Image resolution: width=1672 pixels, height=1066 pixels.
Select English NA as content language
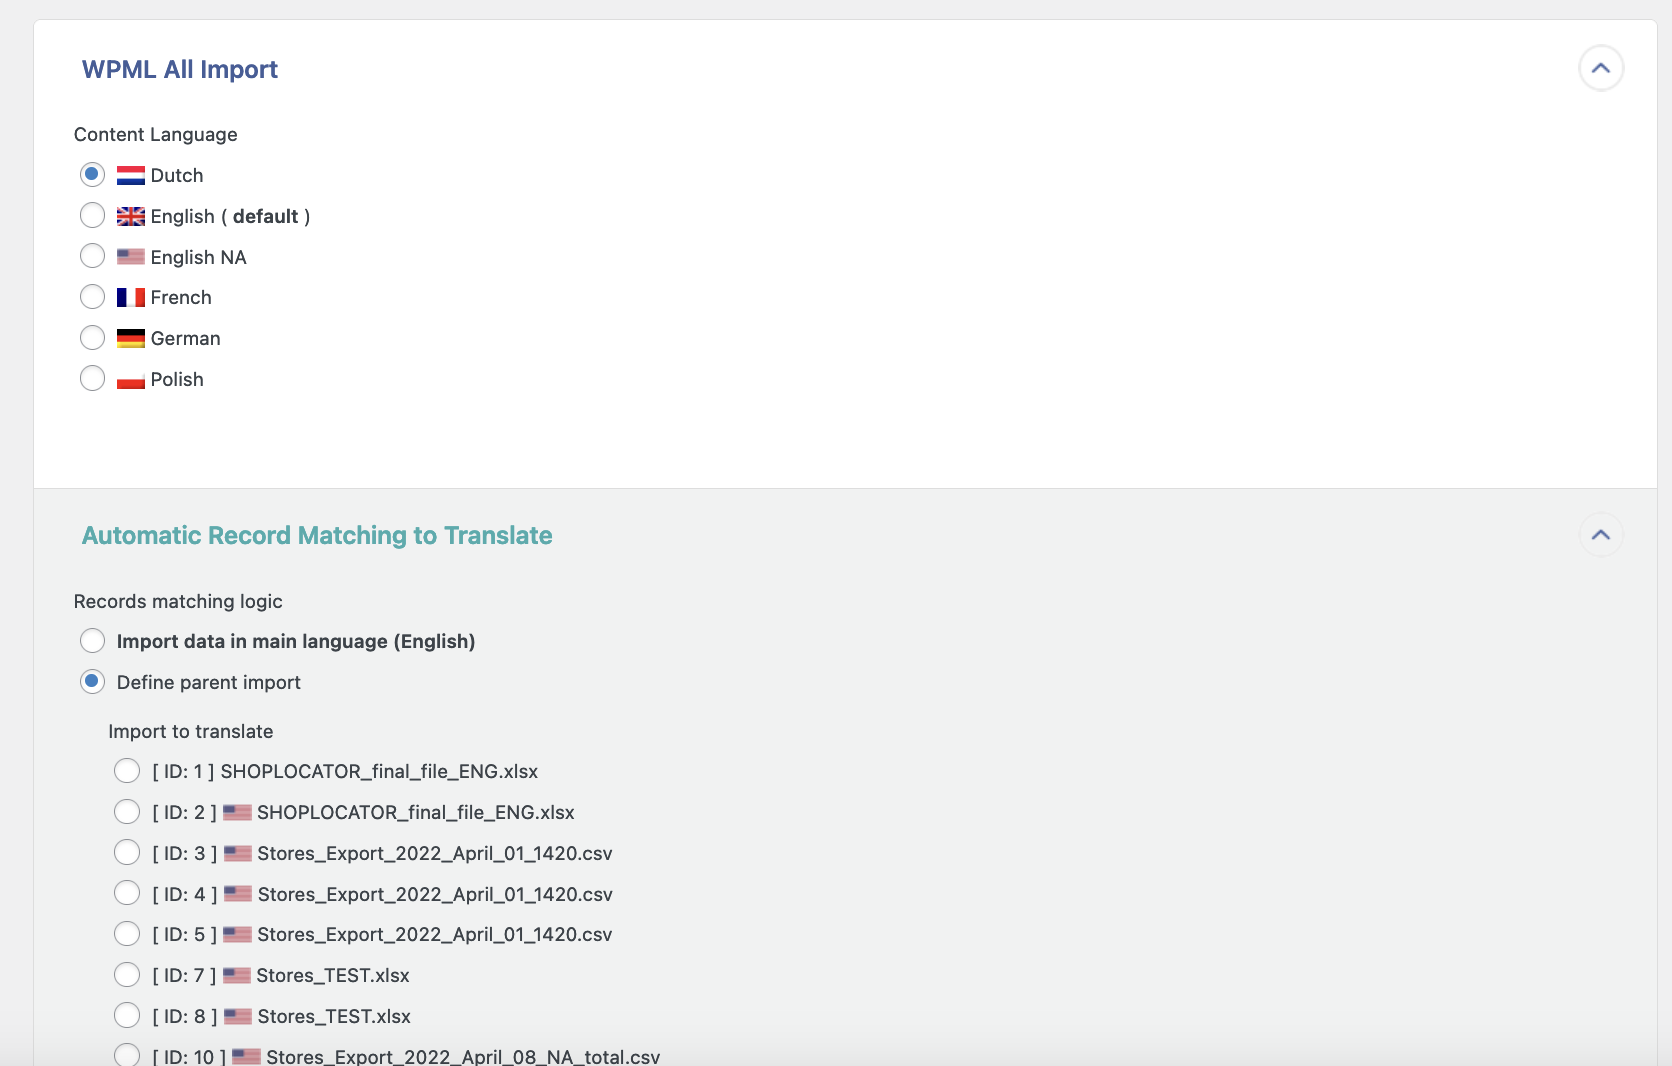92,257
